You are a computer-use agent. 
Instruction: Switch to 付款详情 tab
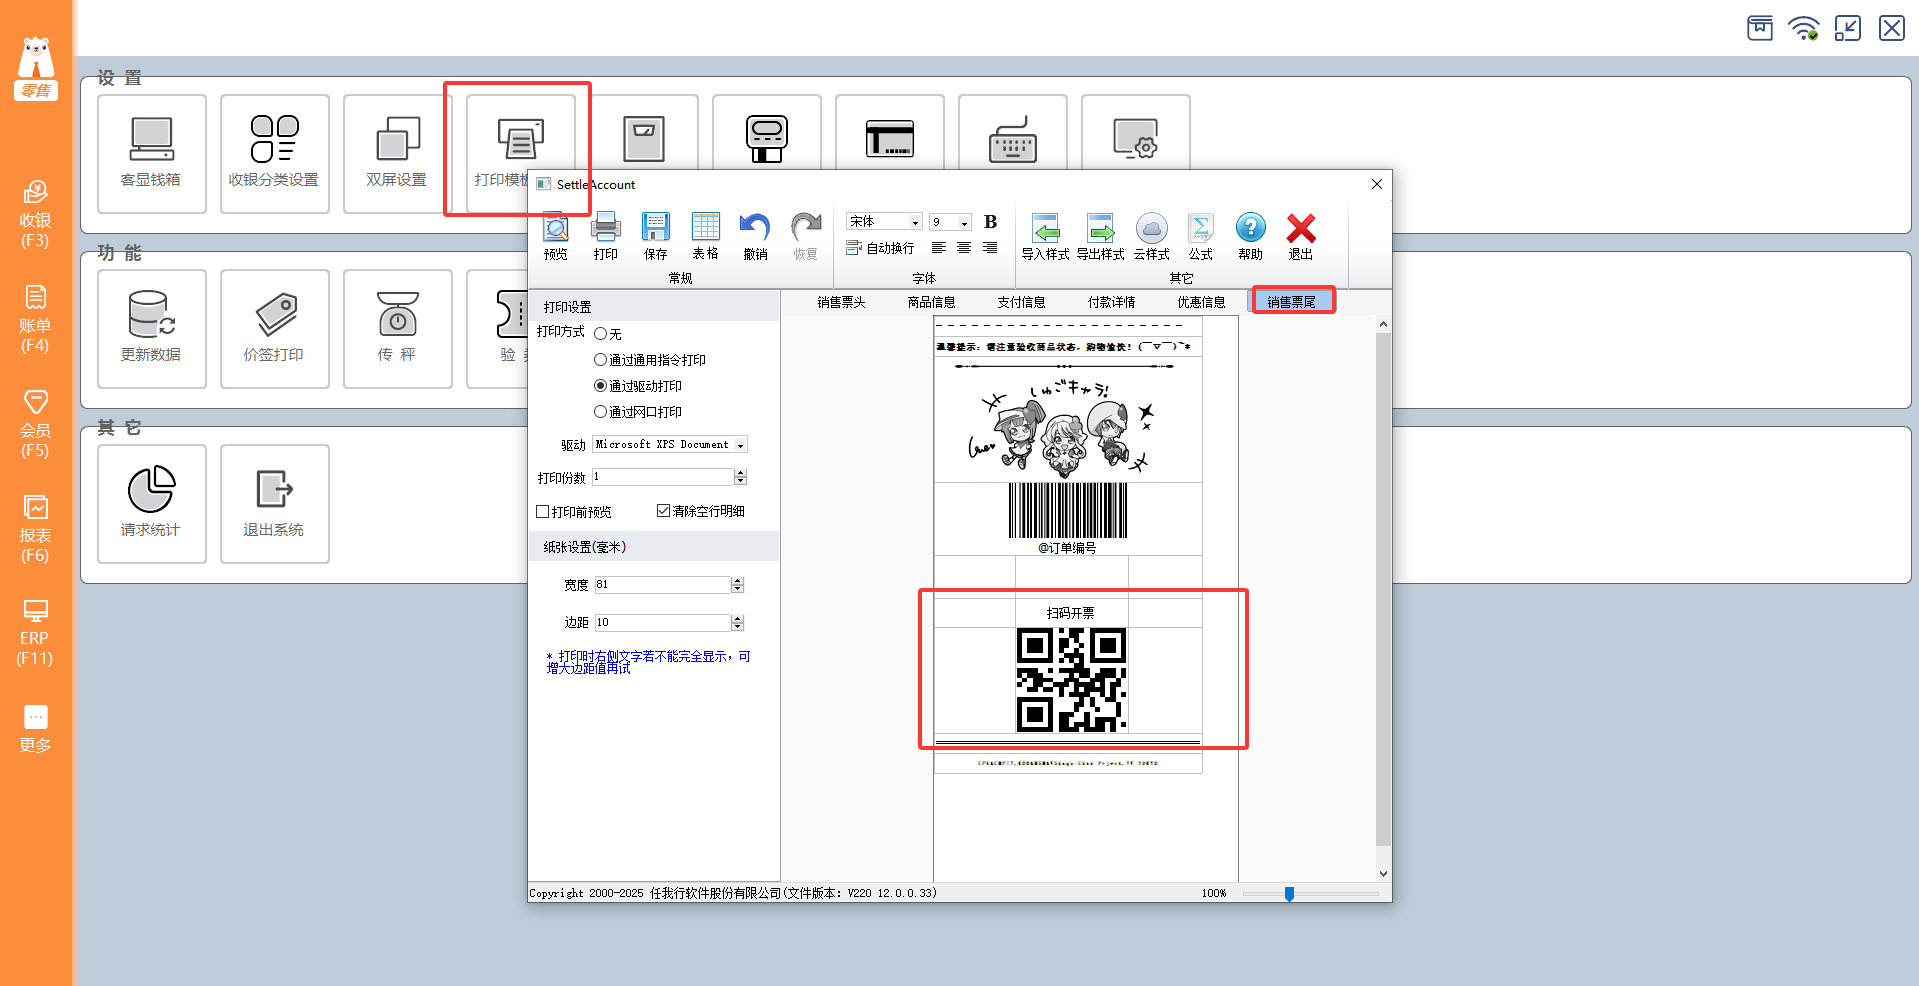pos(1111,302)
